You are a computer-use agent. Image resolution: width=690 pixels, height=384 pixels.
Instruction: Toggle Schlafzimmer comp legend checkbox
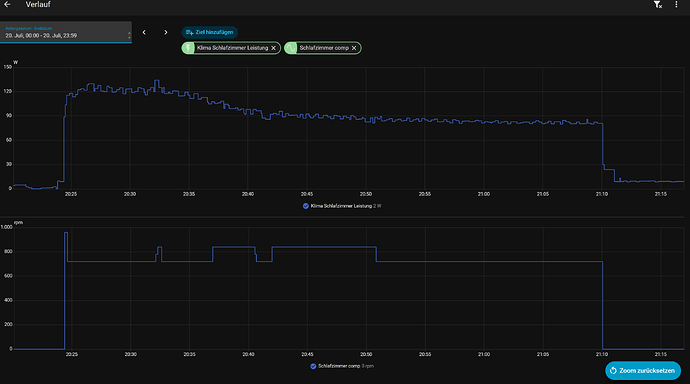pyautogui.click(x=313, y=366)
